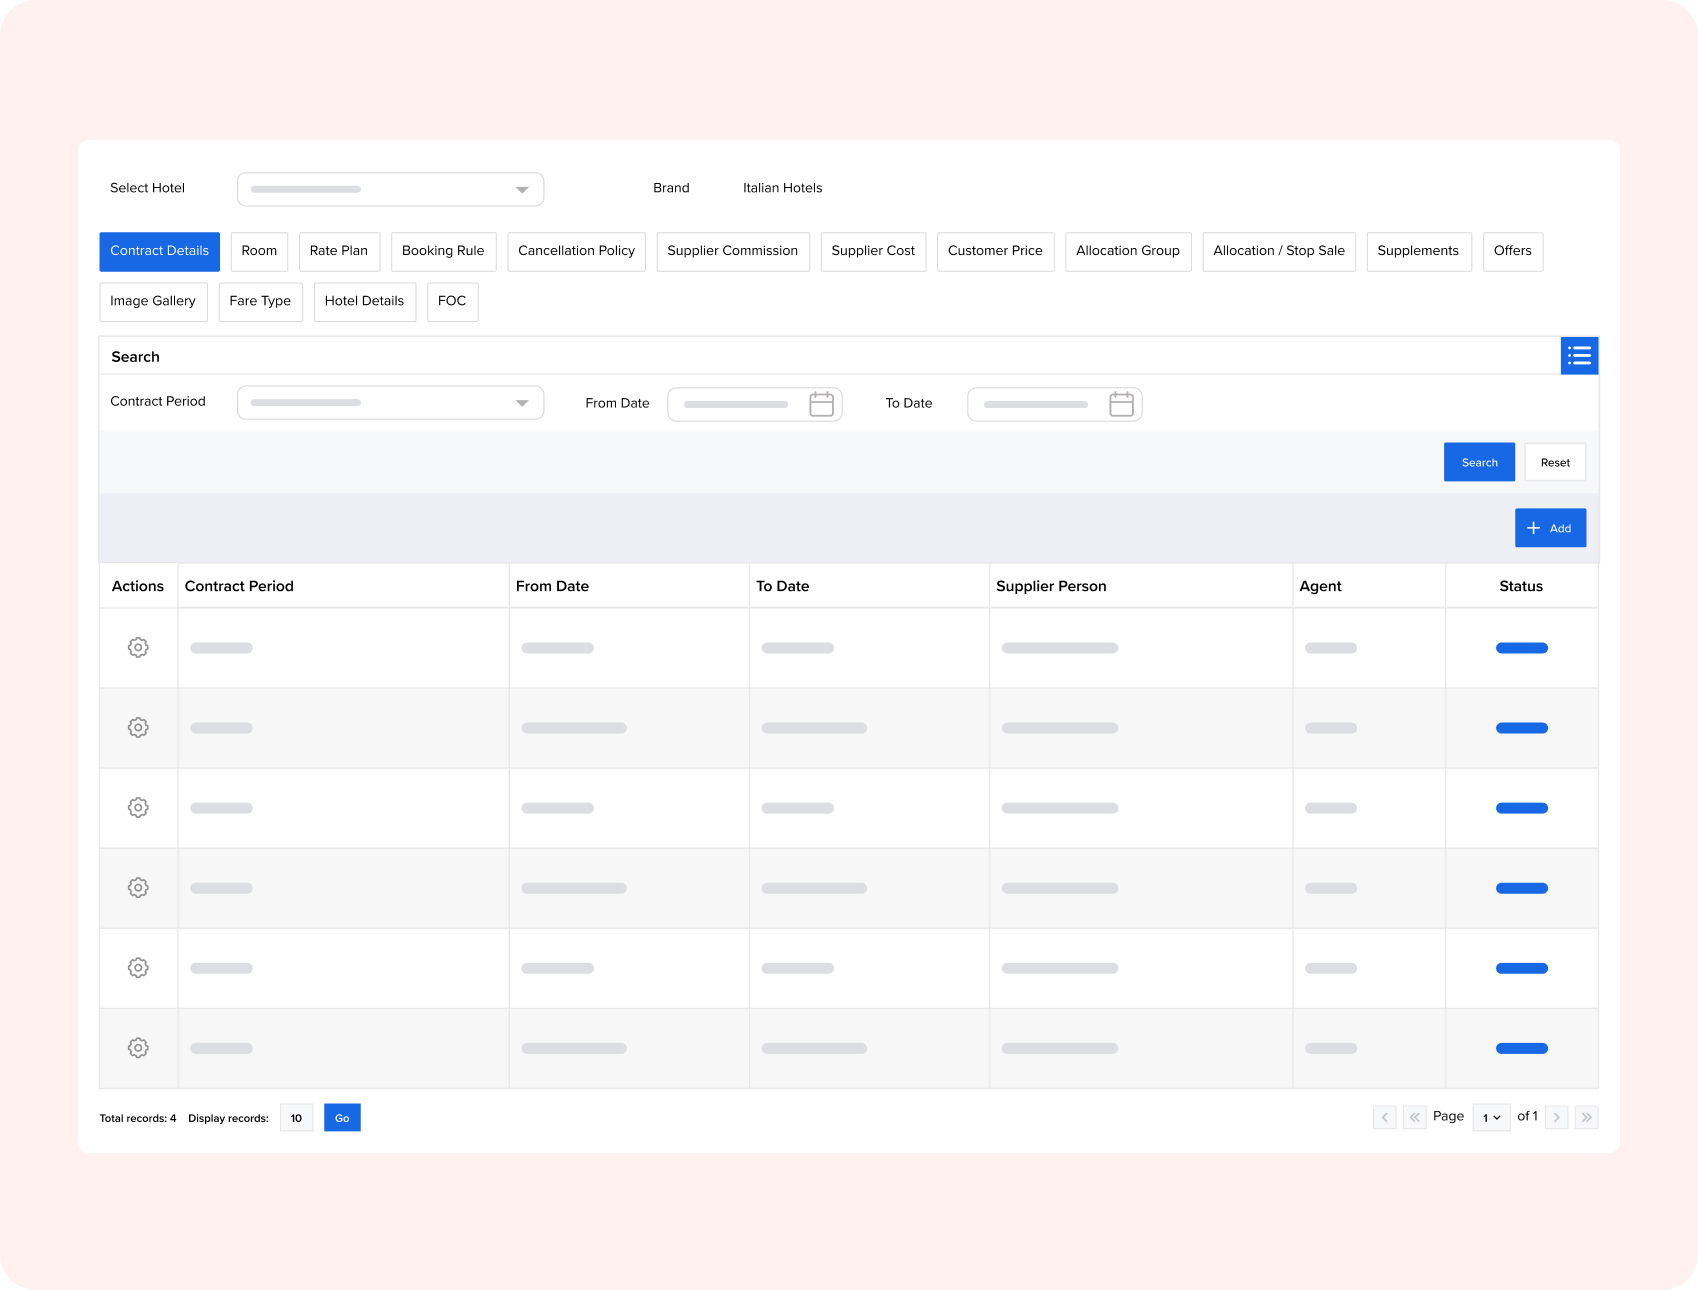Add a new contract record
The width and height of the screenshot is (1698, 1290).
point(1550,528)
